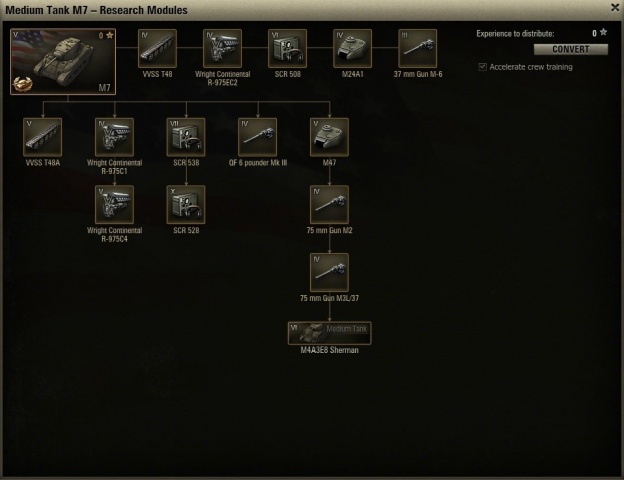Click the 'QF 6 pounder Mk III' label text

257,163
